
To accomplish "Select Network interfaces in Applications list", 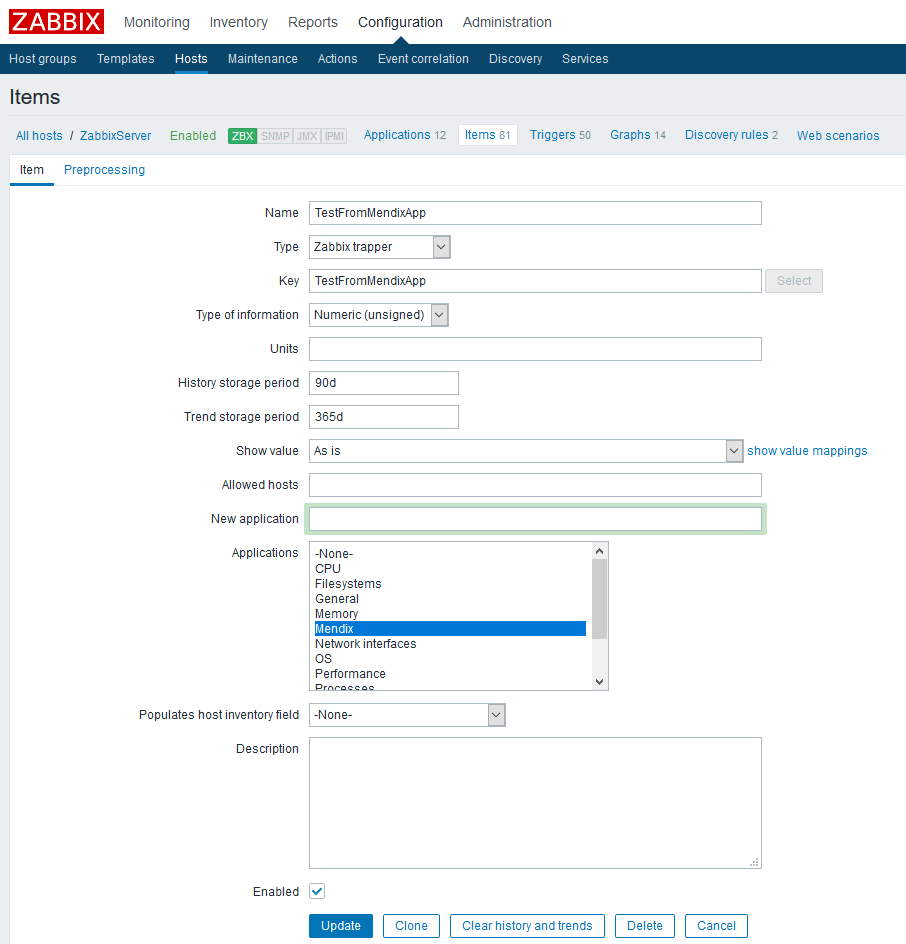I will coord(366,644).
